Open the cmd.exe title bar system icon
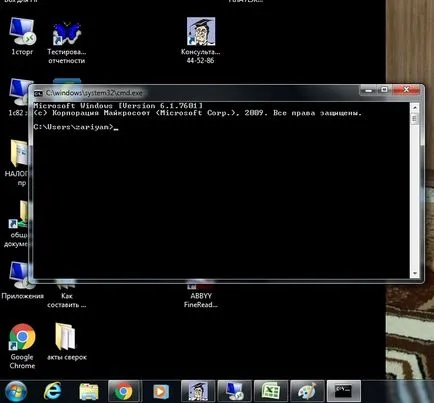This screenshot has height=403, width=434. pos(38,93)
